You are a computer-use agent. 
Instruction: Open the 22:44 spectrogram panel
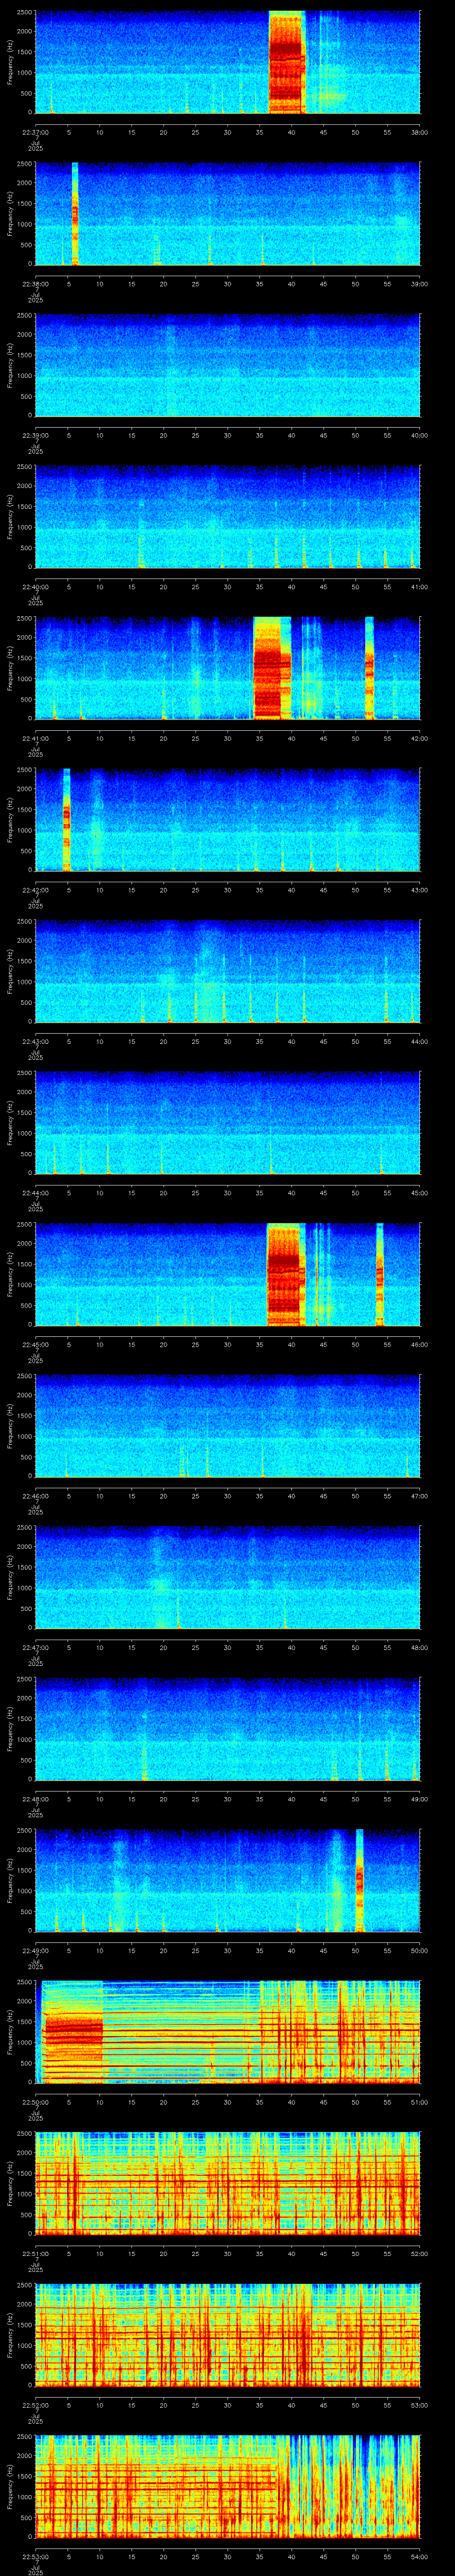[x=227, y=1123]
